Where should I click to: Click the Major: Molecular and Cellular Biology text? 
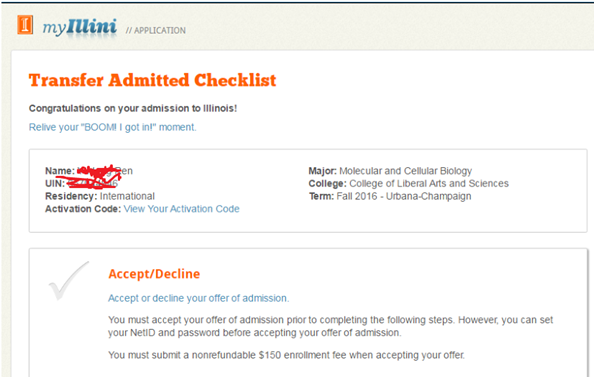390,171
